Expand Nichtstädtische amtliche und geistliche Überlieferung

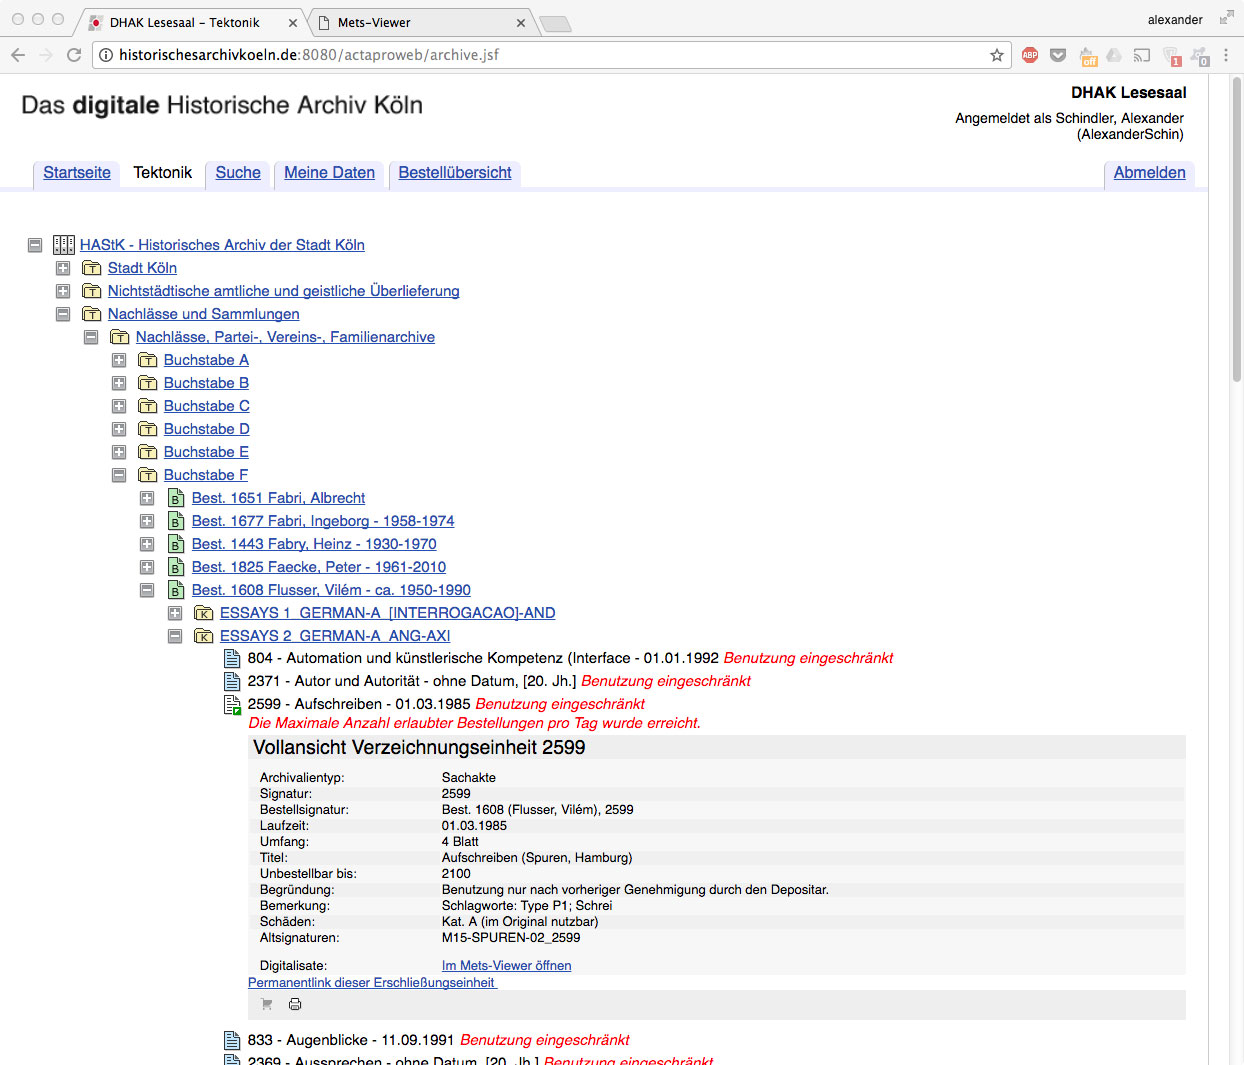pyautogui.click(x=63, y=291)
